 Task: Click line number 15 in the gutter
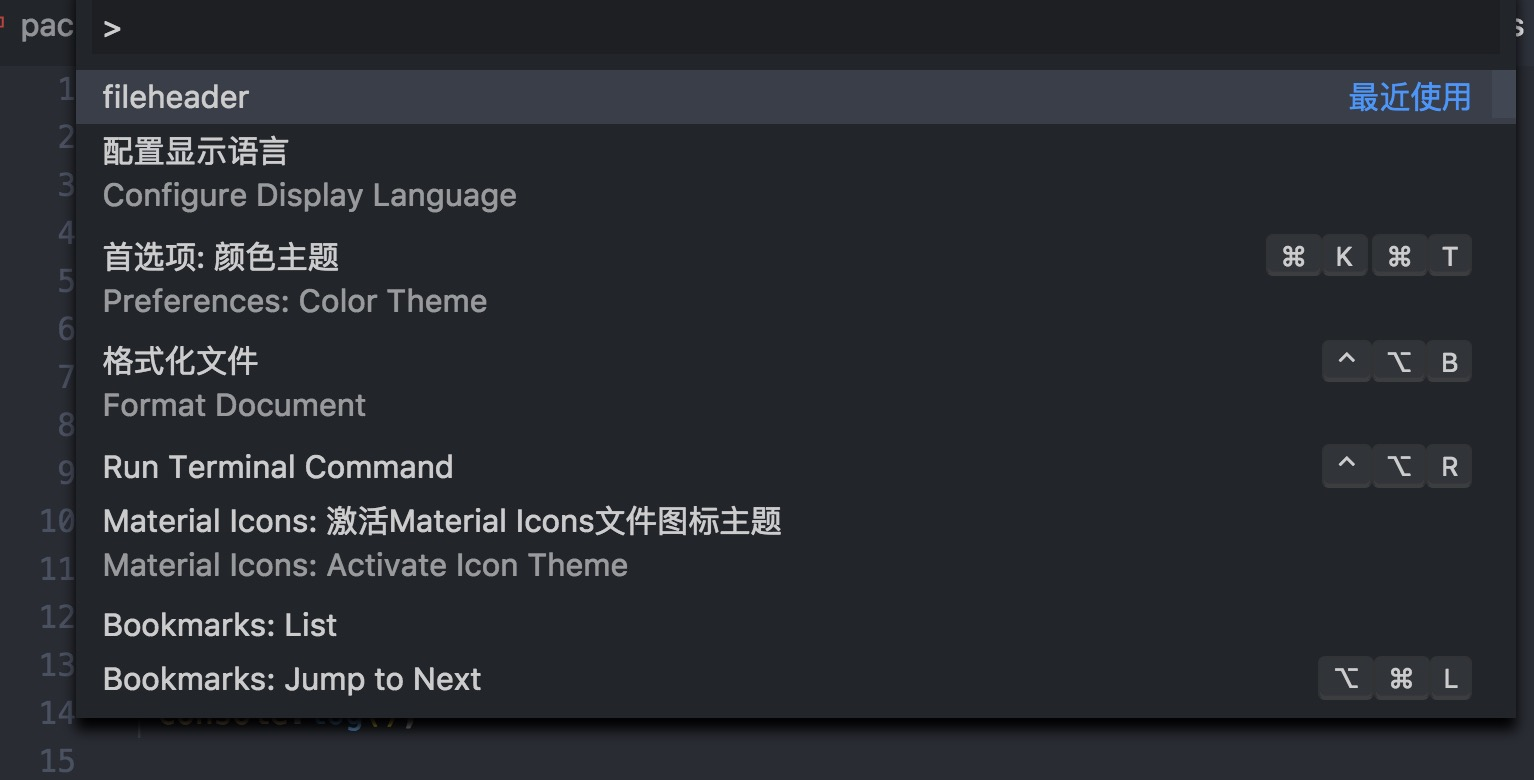pyautogui.click(x=57, y=761)
